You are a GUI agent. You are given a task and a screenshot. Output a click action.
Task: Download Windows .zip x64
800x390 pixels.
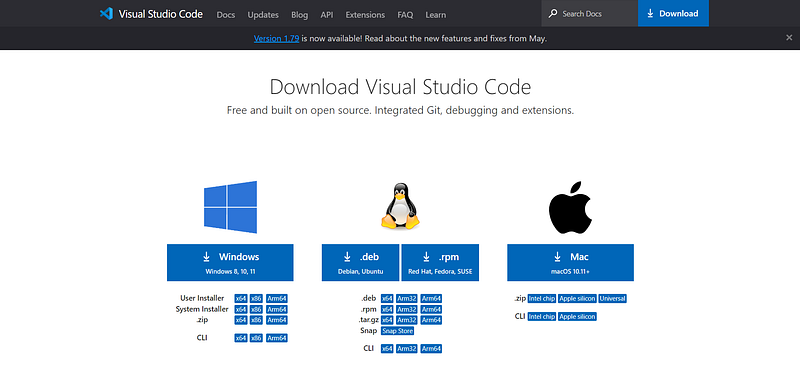point(241,320)
